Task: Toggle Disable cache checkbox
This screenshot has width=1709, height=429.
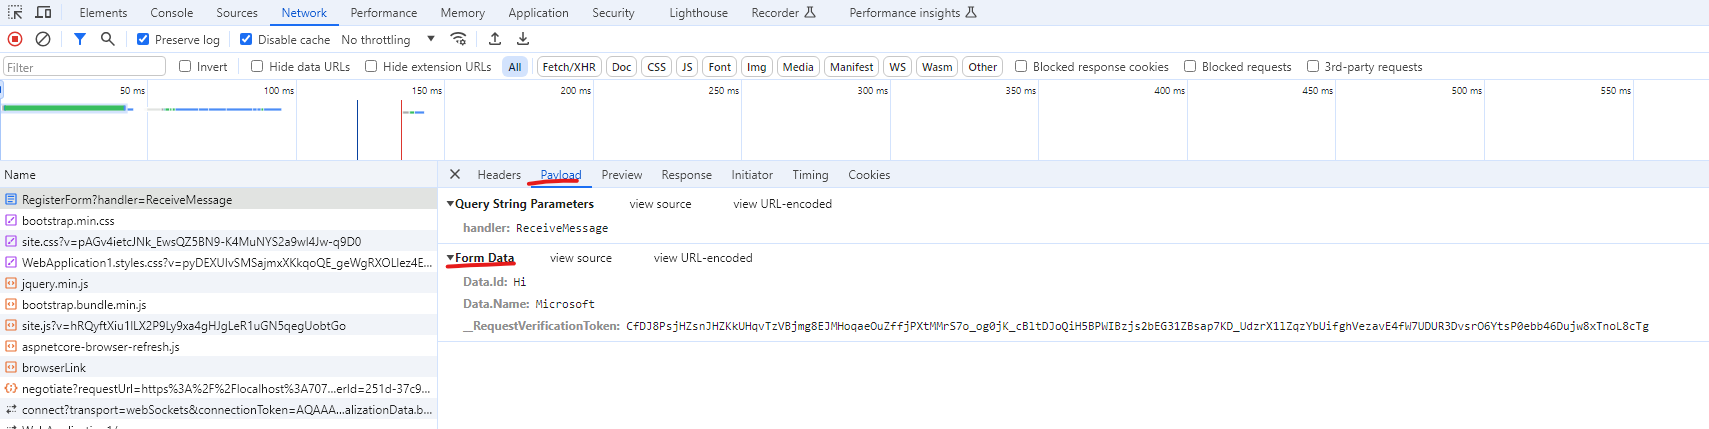Action: (x=246, y=39)
